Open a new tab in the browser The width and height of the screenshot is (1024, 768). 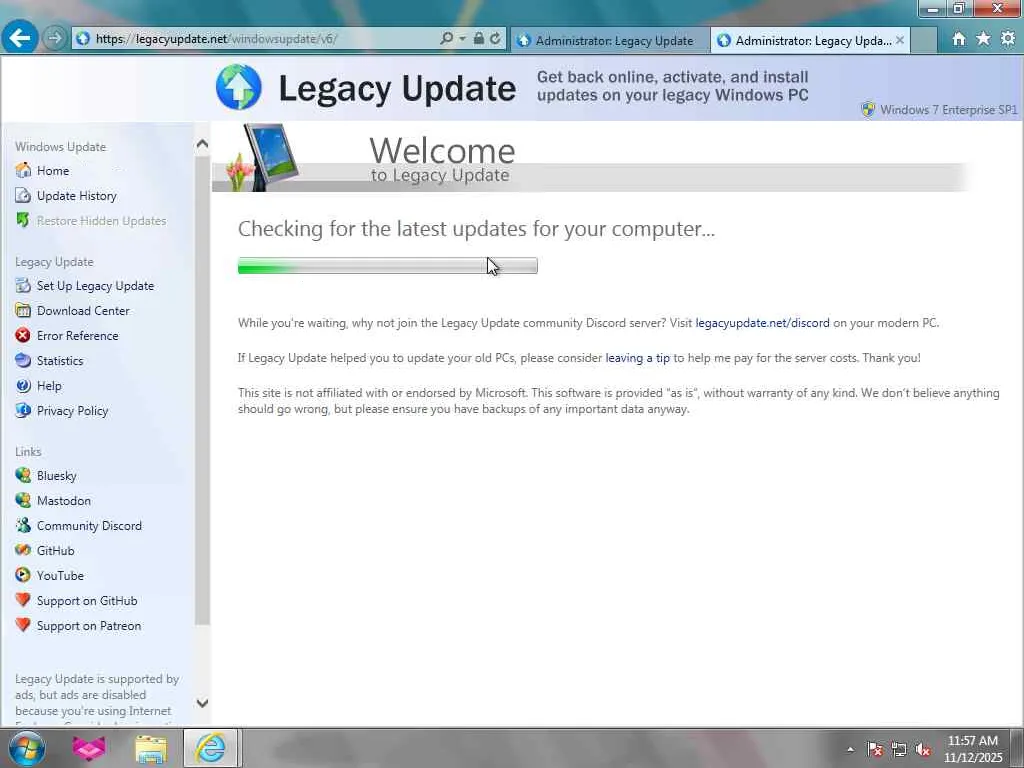pyautogui.click(x=923, y=40)
